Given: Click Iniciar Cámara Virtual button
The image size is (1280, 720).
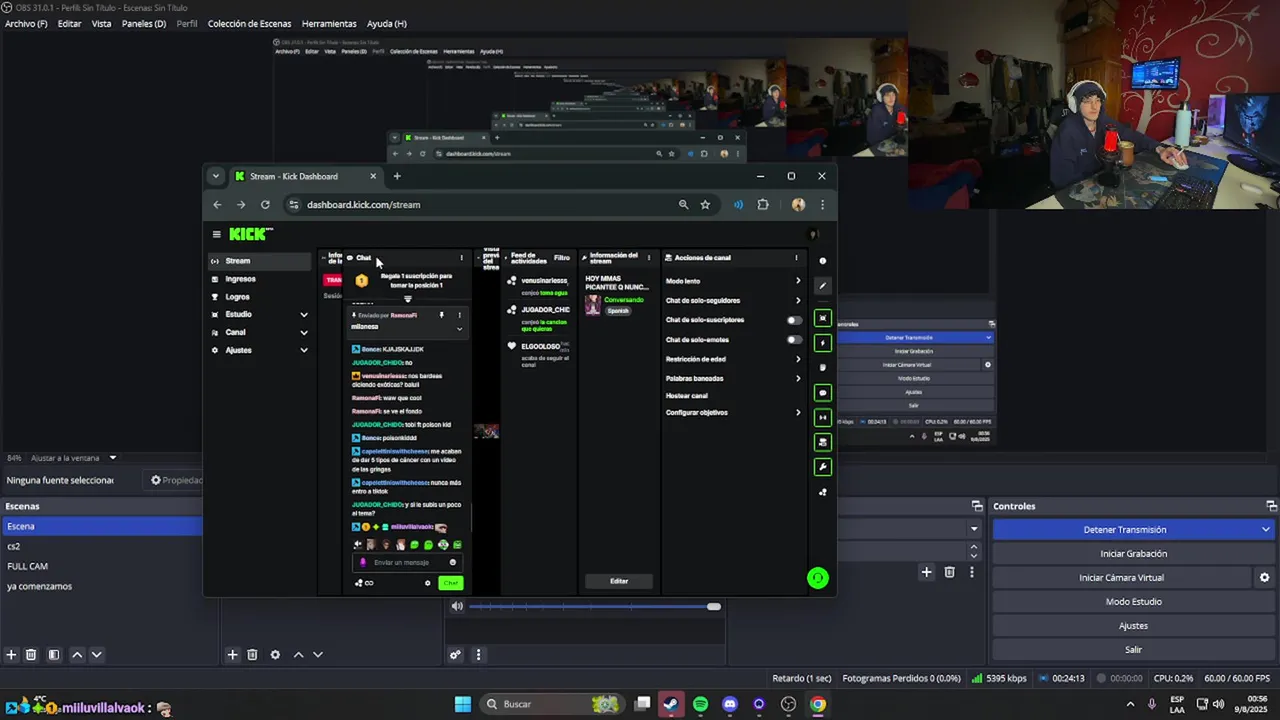Looking at the screenshot, I should (1121, 578).
